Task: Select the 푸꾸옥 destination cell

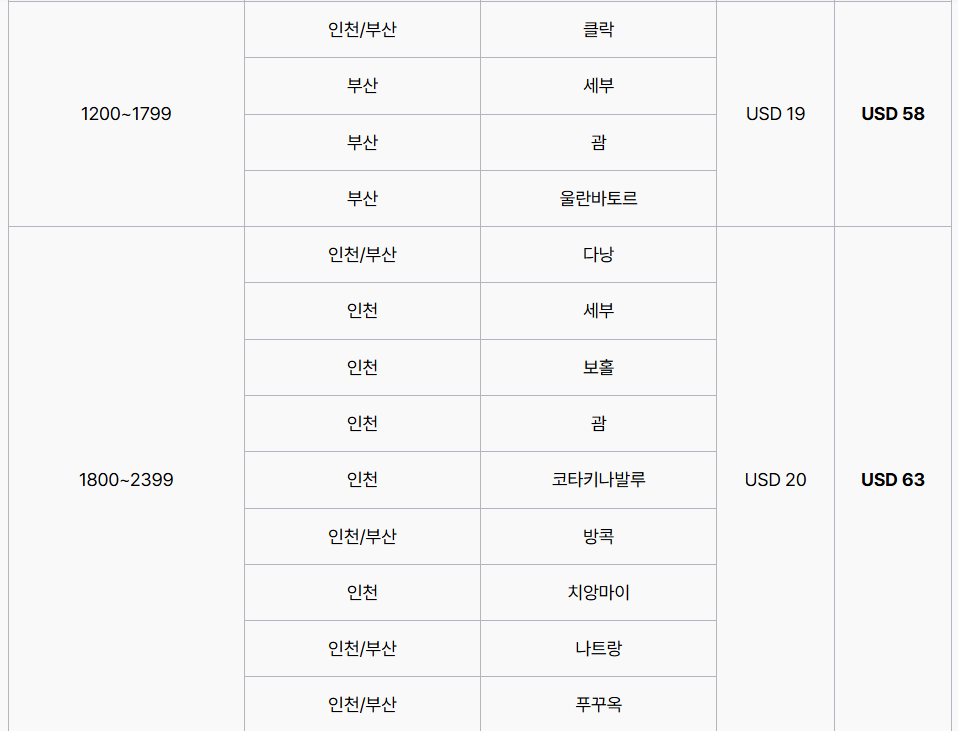Action: 598,704
